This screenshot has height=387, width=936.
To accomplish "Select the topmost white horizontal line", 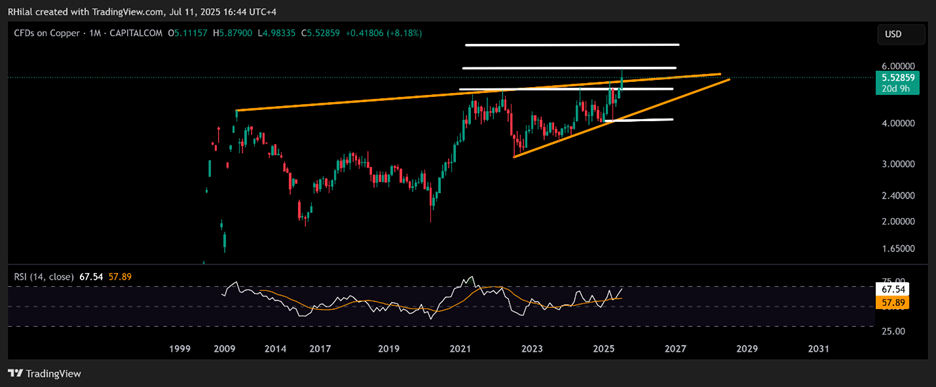I will (x=572, y=45).
